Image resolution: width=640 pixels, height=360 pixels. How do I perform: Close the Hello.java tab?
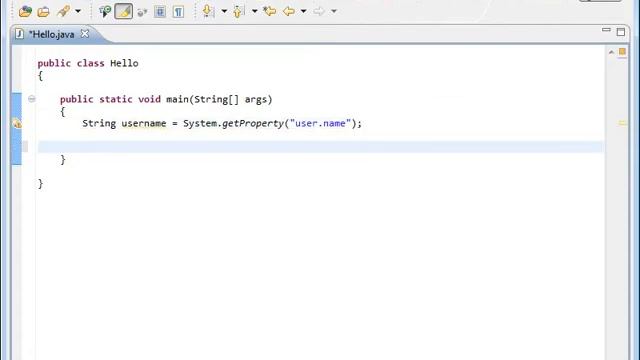[x=85, y=34]
